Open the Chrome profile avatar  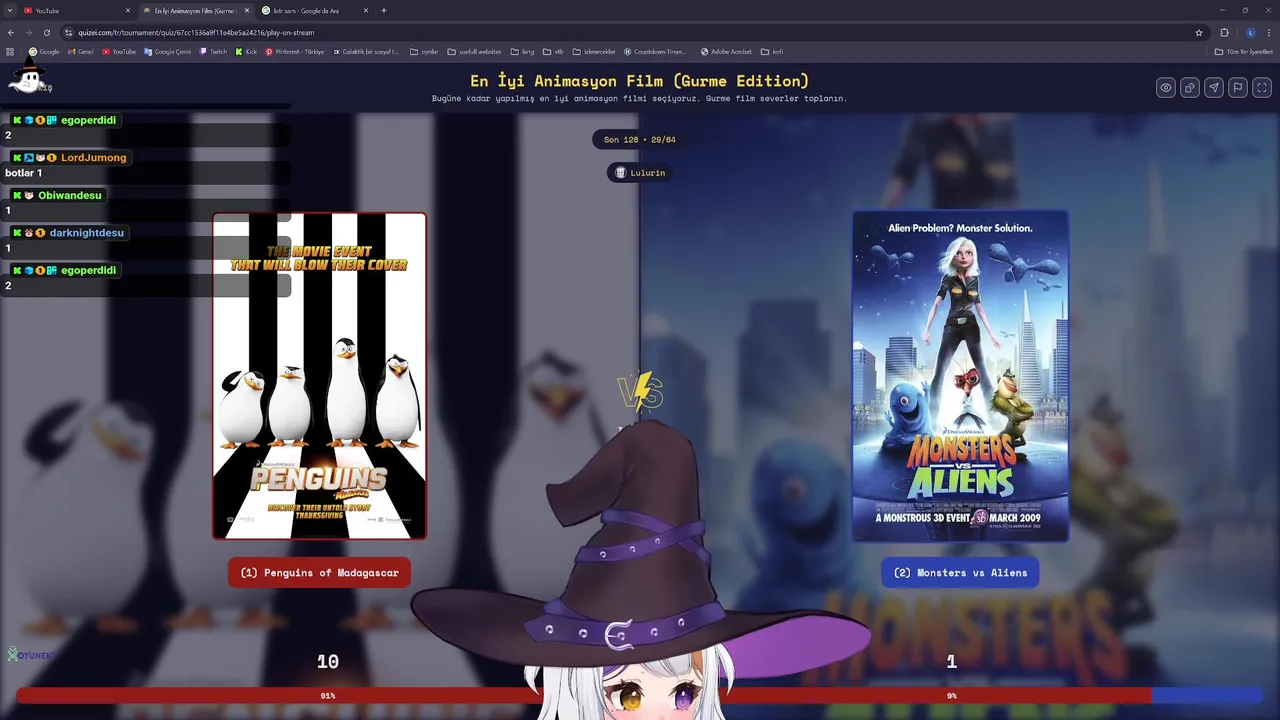[1250, 32]
